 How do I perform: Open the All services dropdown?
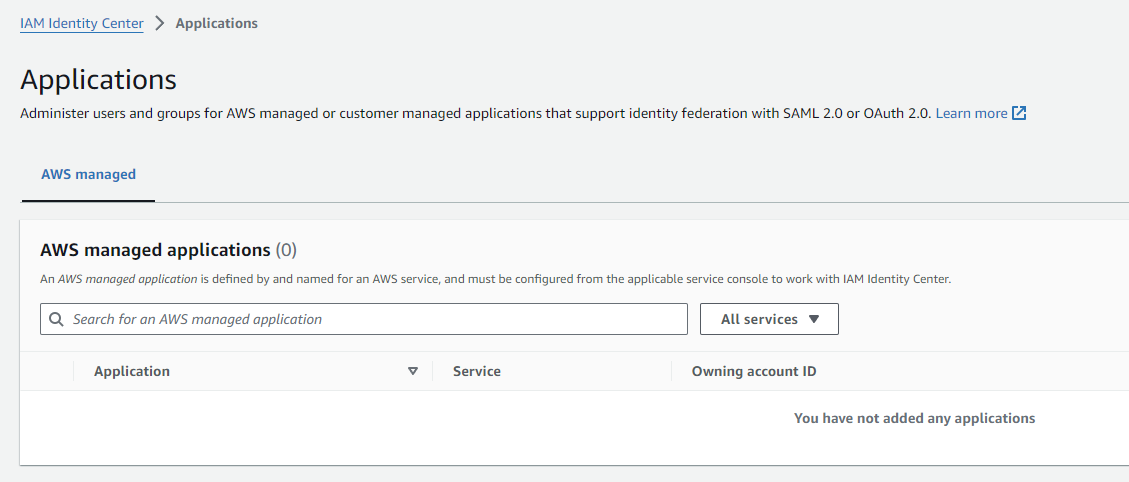[x=768, y=319]
